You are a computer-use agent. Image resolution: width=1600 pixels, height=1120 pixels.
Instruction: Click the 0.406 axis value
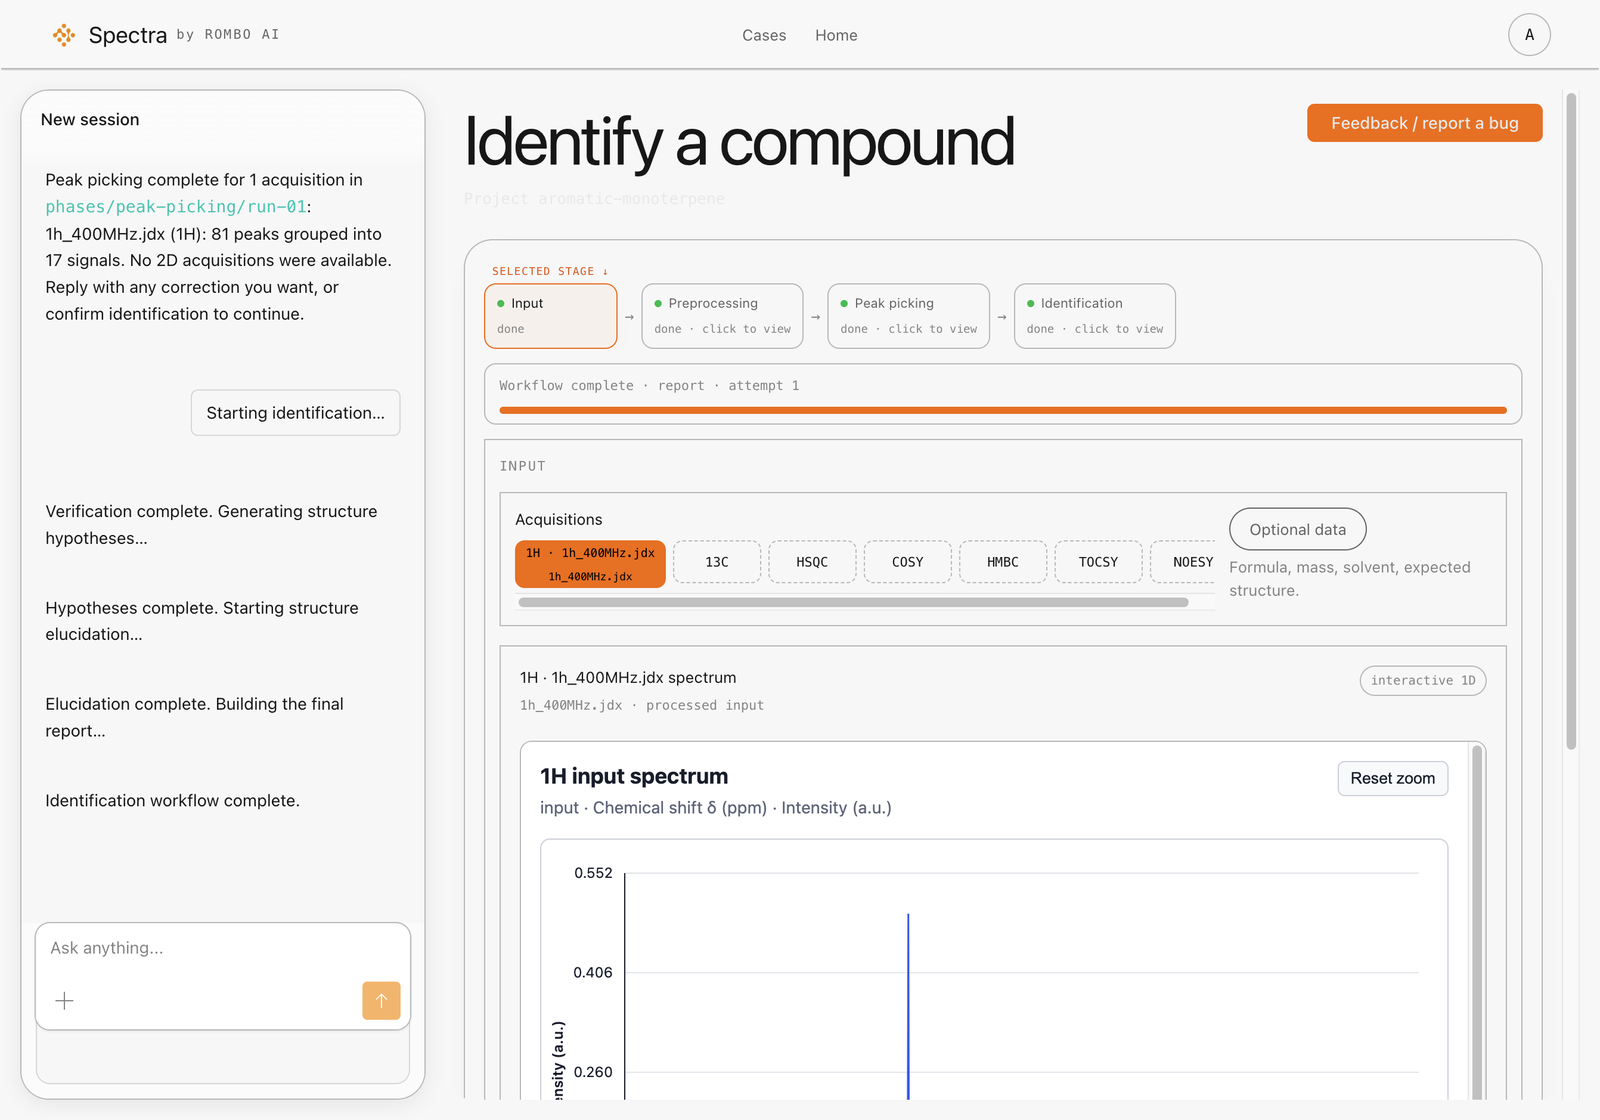tap(593, 972)
